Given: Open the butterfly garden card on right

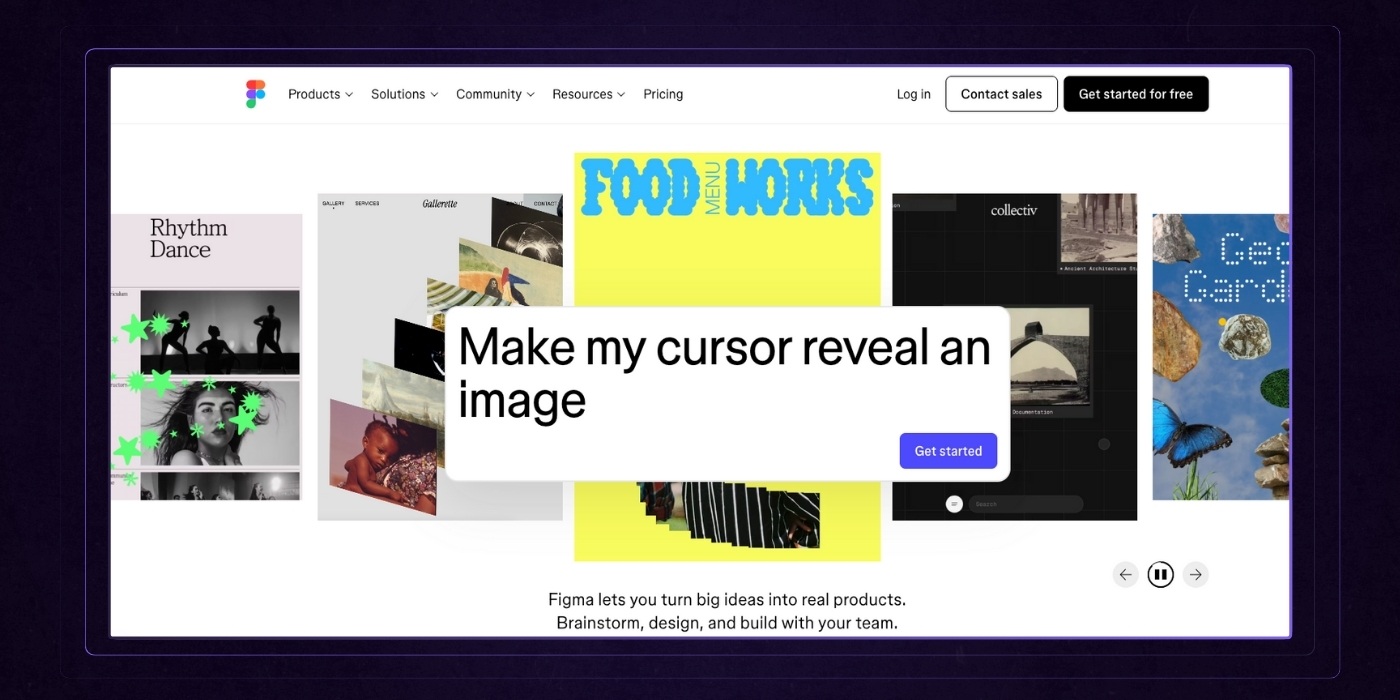Looking at the screenshot, I should click(1220, 356).
